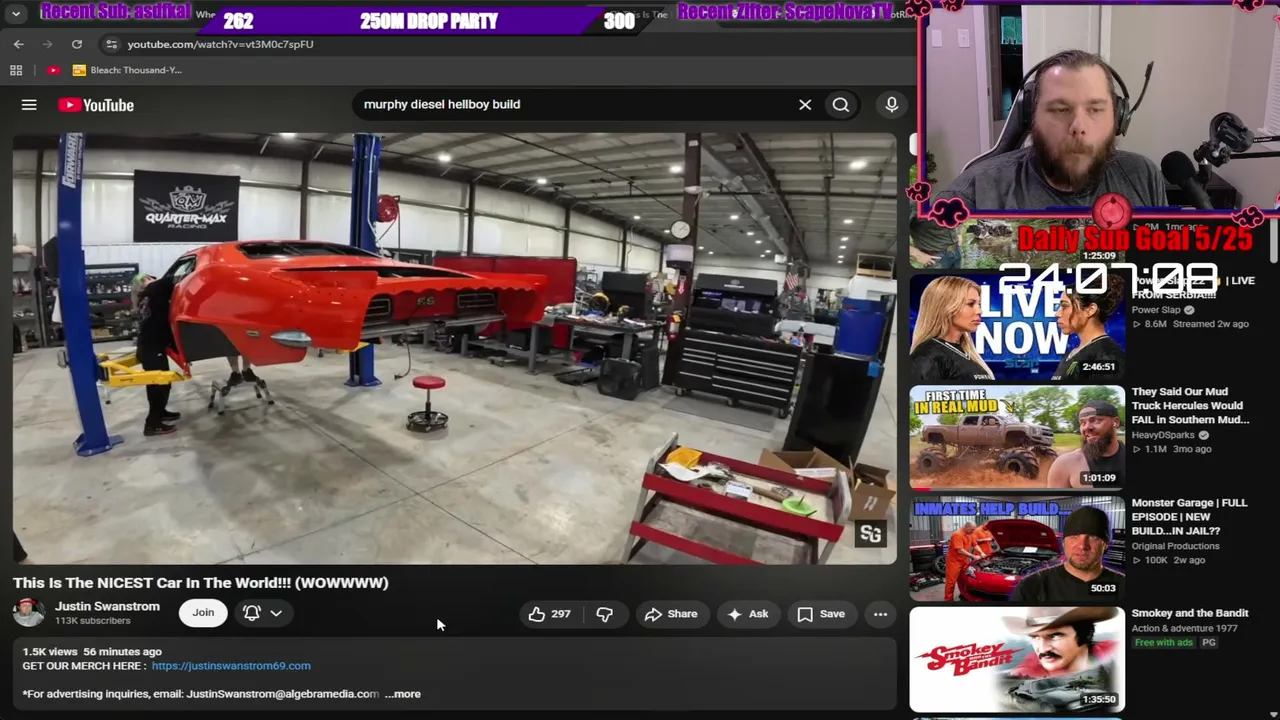Screen dimensions: 1280x720
Task: View site information icon in address bar
Action: (111, 44)
